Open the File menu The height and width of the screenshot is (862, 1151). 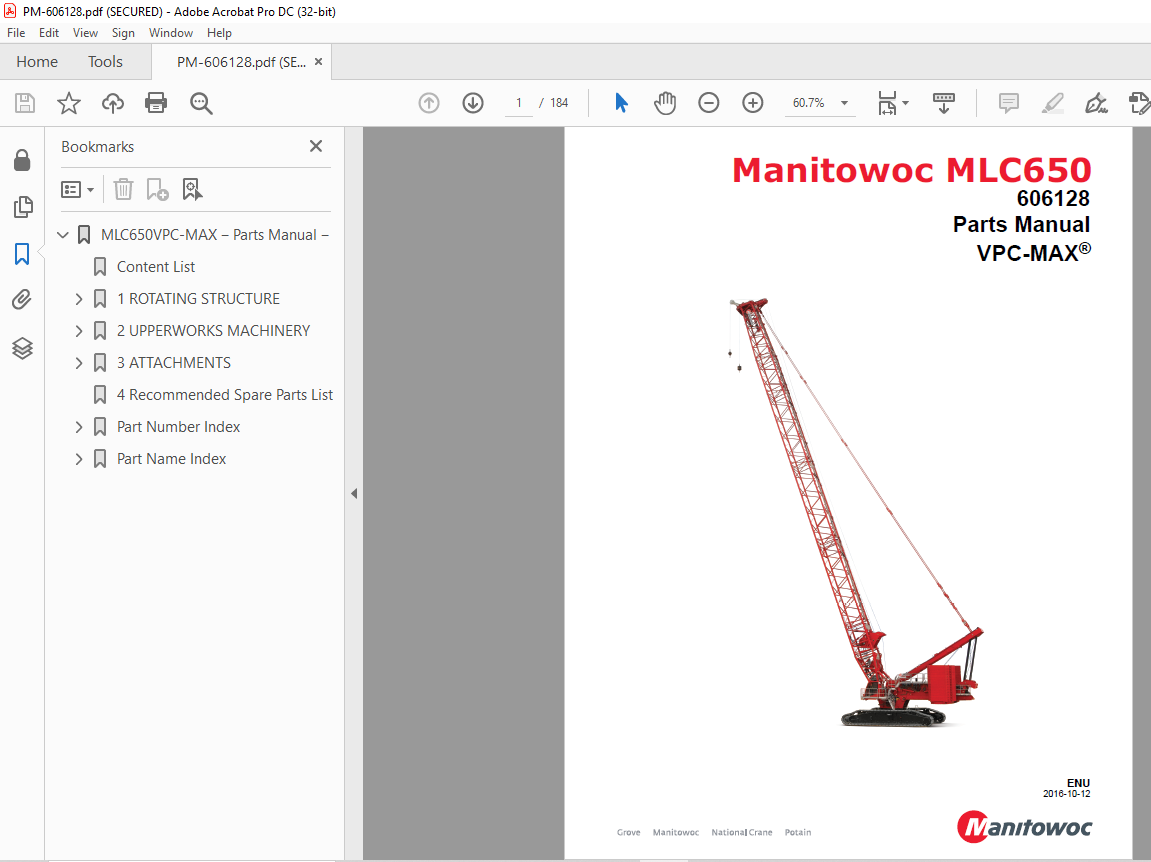click(x=16, y=33)
